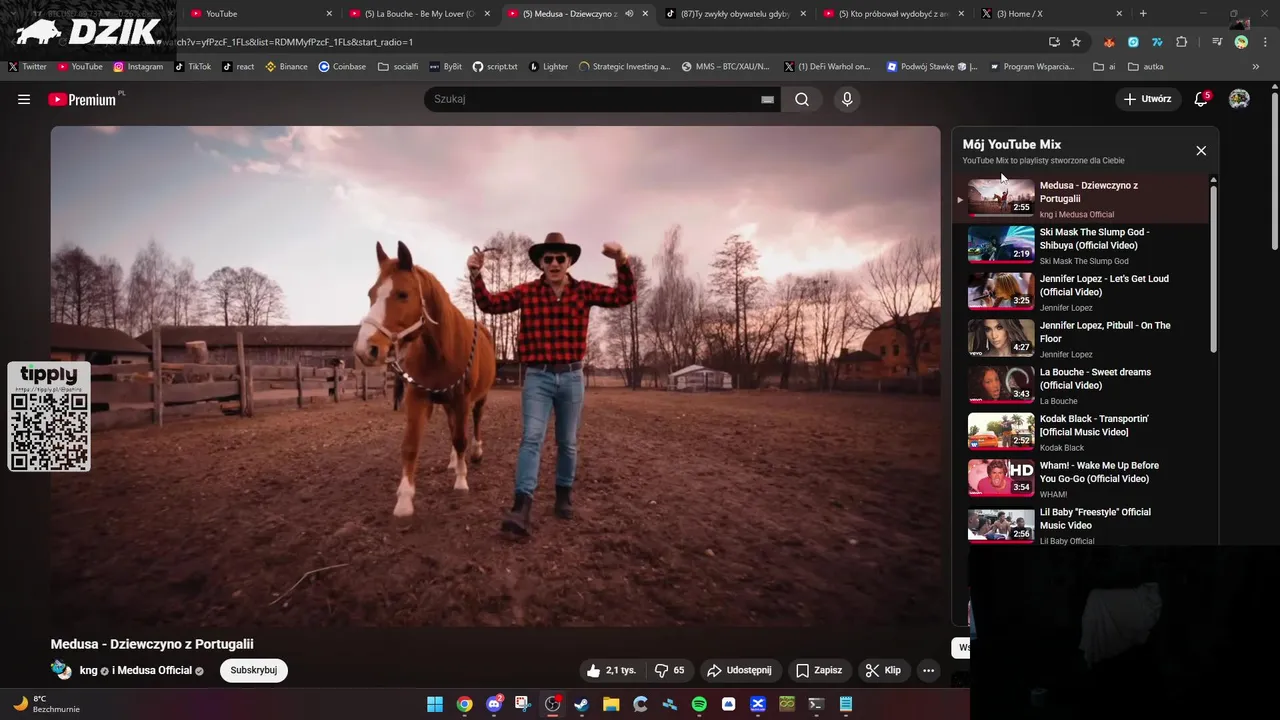The height and width of the screenshot is (720, 1280).
Task: Open Discord from the taskbar
Action: [x=494, y=704]
